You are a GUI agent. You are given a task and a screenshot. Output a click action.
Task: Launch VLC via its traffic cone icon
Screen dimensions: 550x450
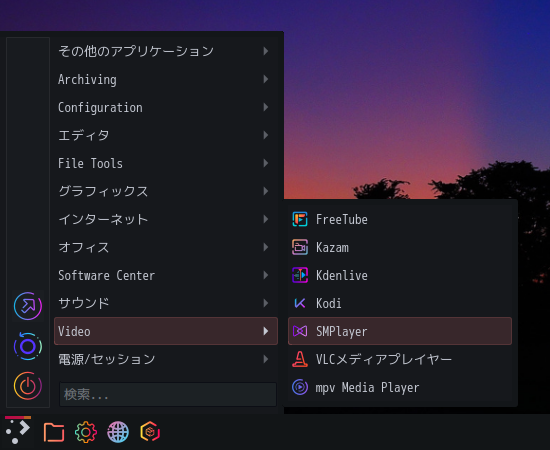pos(300,359)
